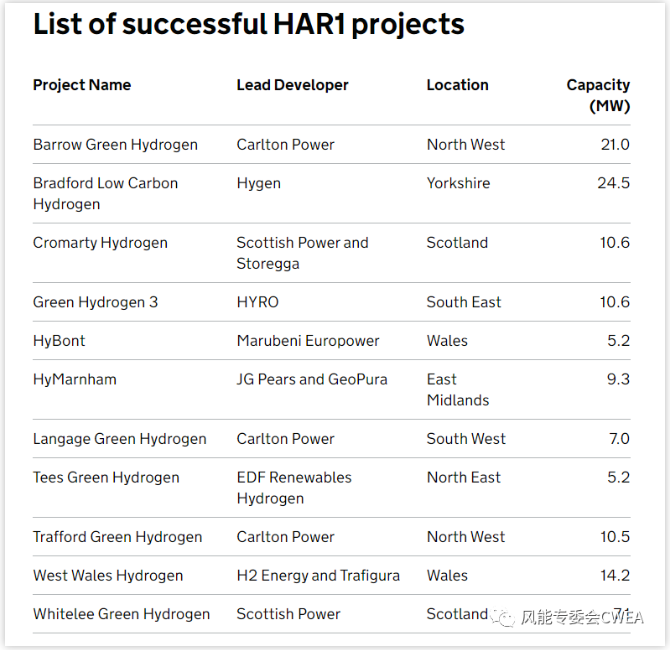Click the 'Location' column header
Screen dimensions: 670x650
pyautogui.click(x=458, y=85)
